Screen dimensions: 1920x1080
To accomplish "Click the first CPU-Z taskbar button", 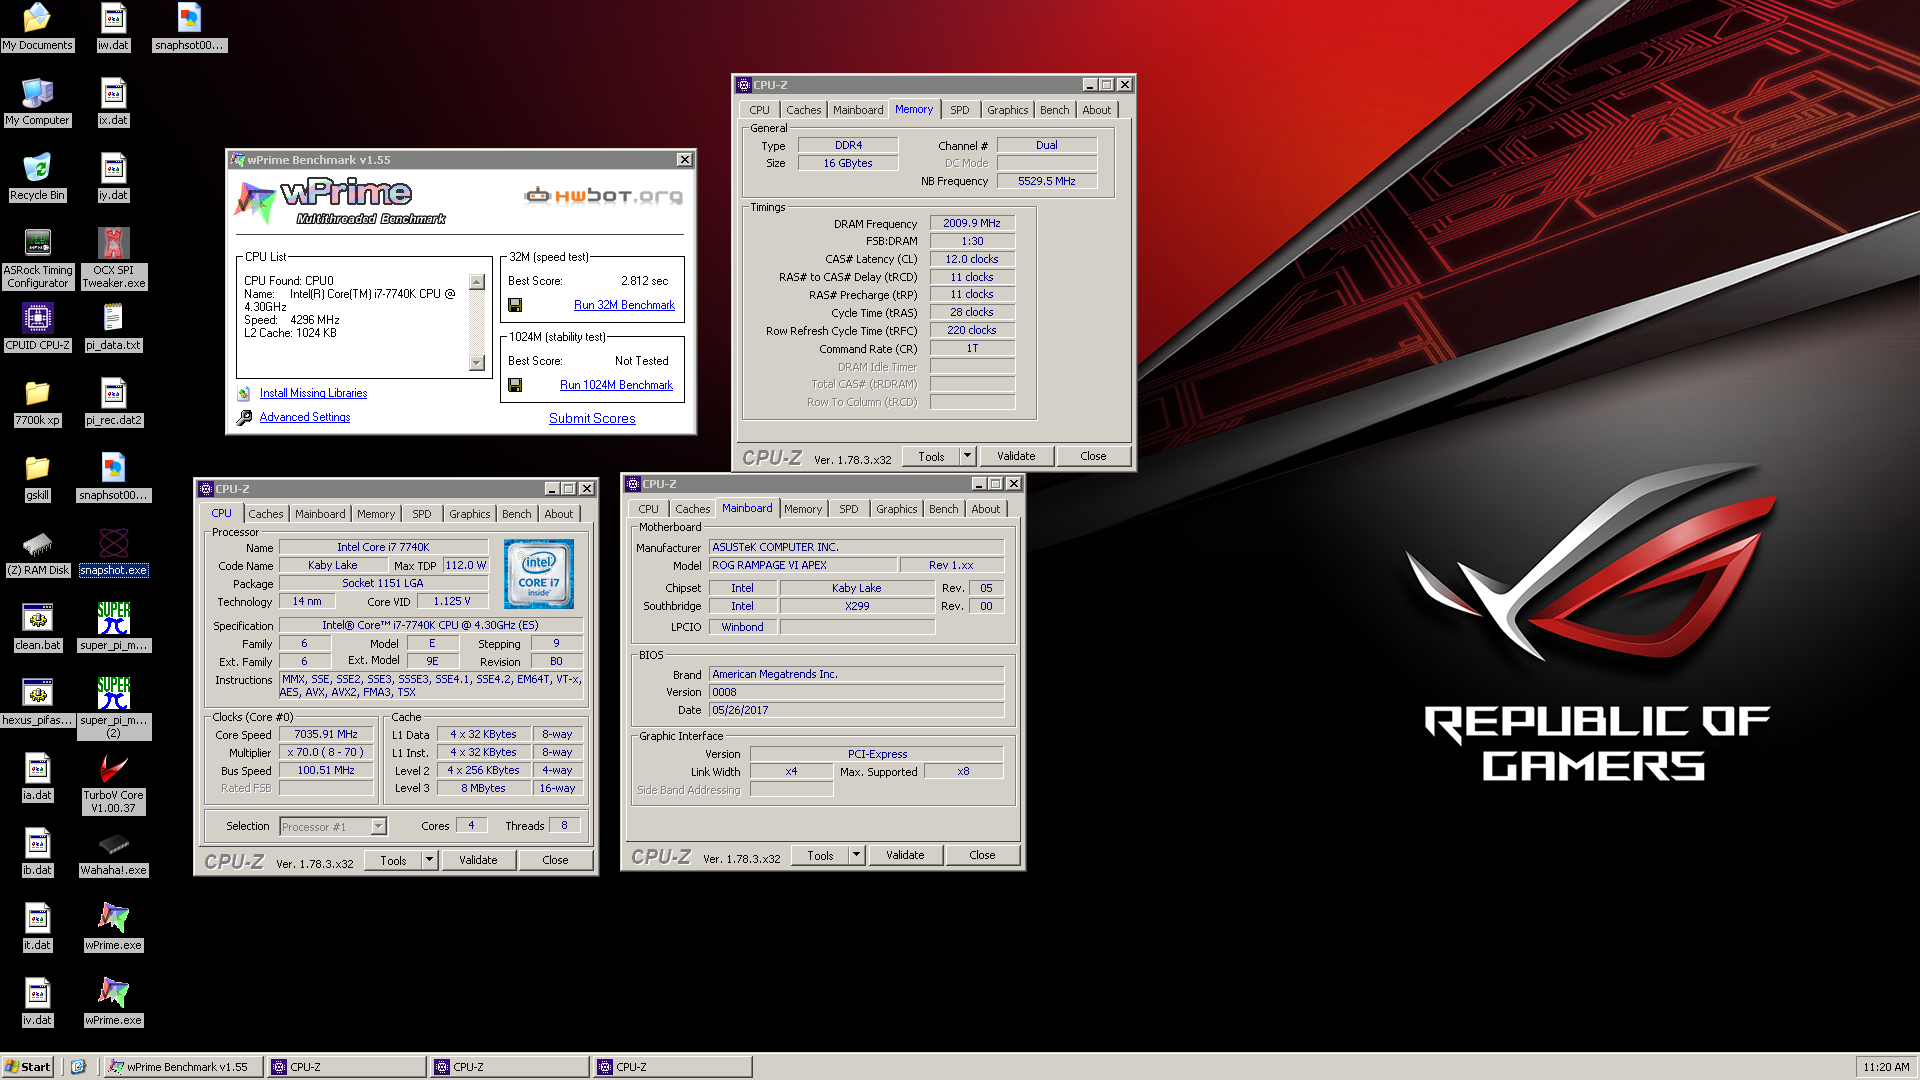I will pos(346,1067).
